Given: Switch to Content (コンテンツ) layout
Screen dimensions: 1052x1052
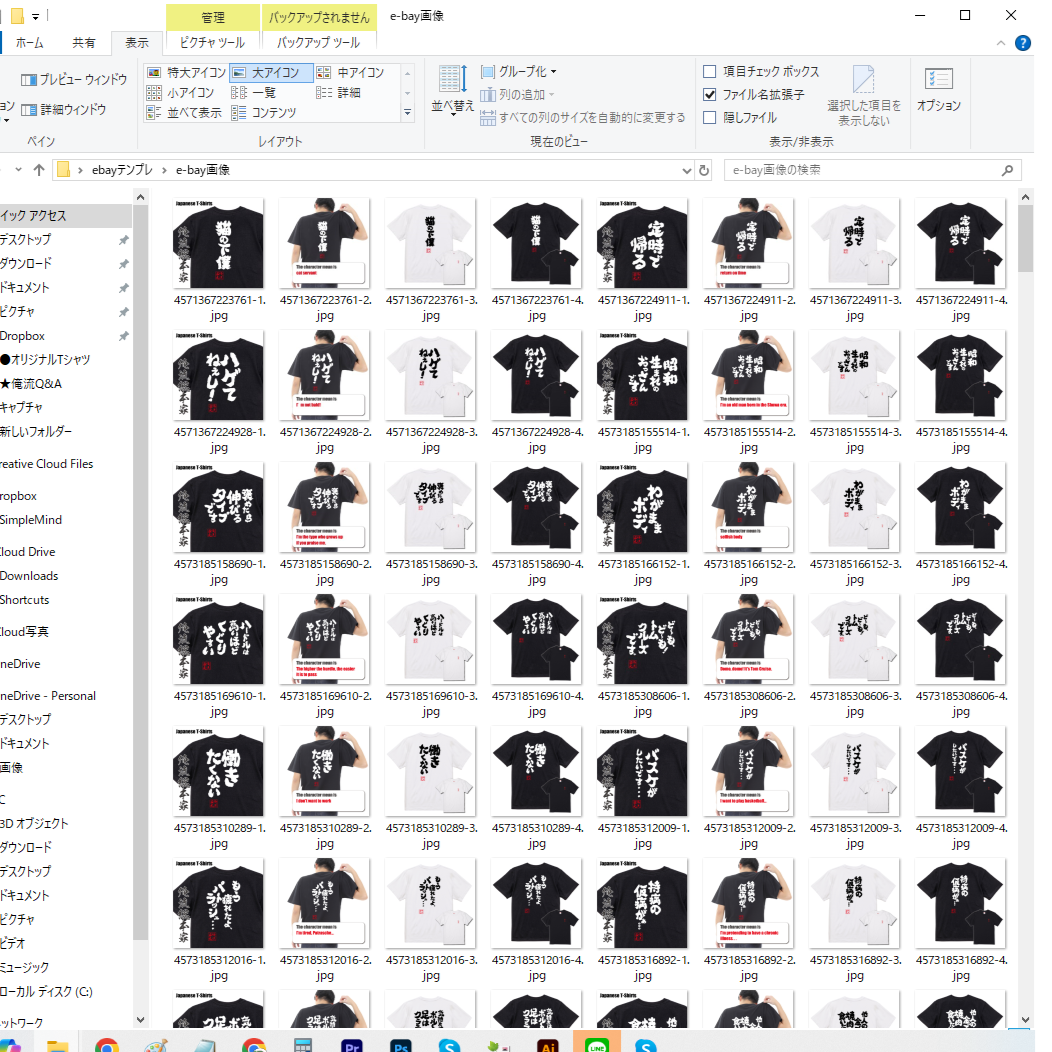Looking at the screenshot, I should 264,113.
